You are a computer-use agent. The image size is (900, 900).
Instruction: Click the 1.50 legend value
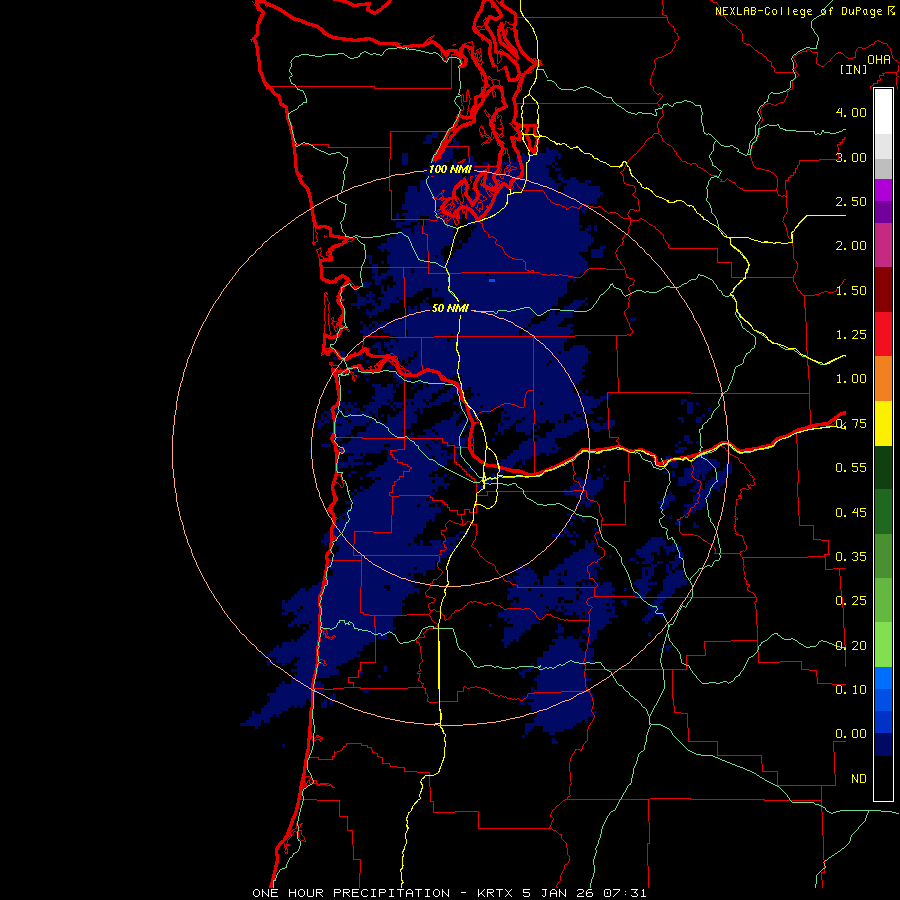(851, 290)
